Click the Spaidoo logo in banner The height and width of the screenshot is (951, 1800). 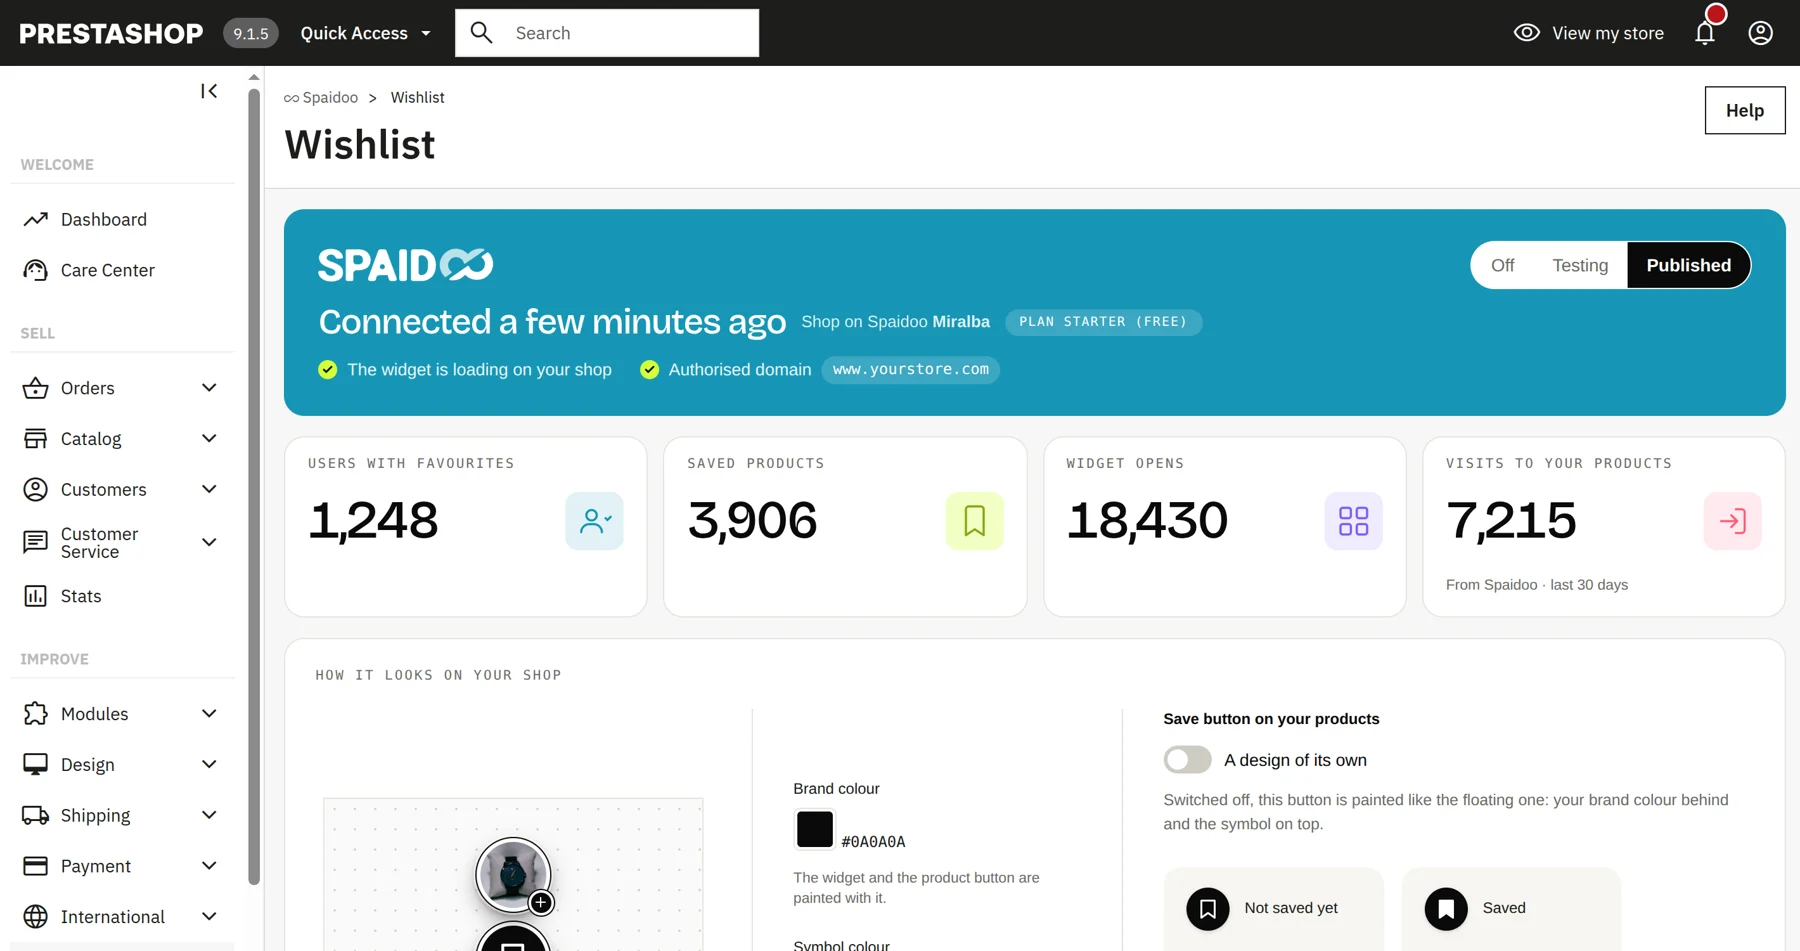(405, 265)
